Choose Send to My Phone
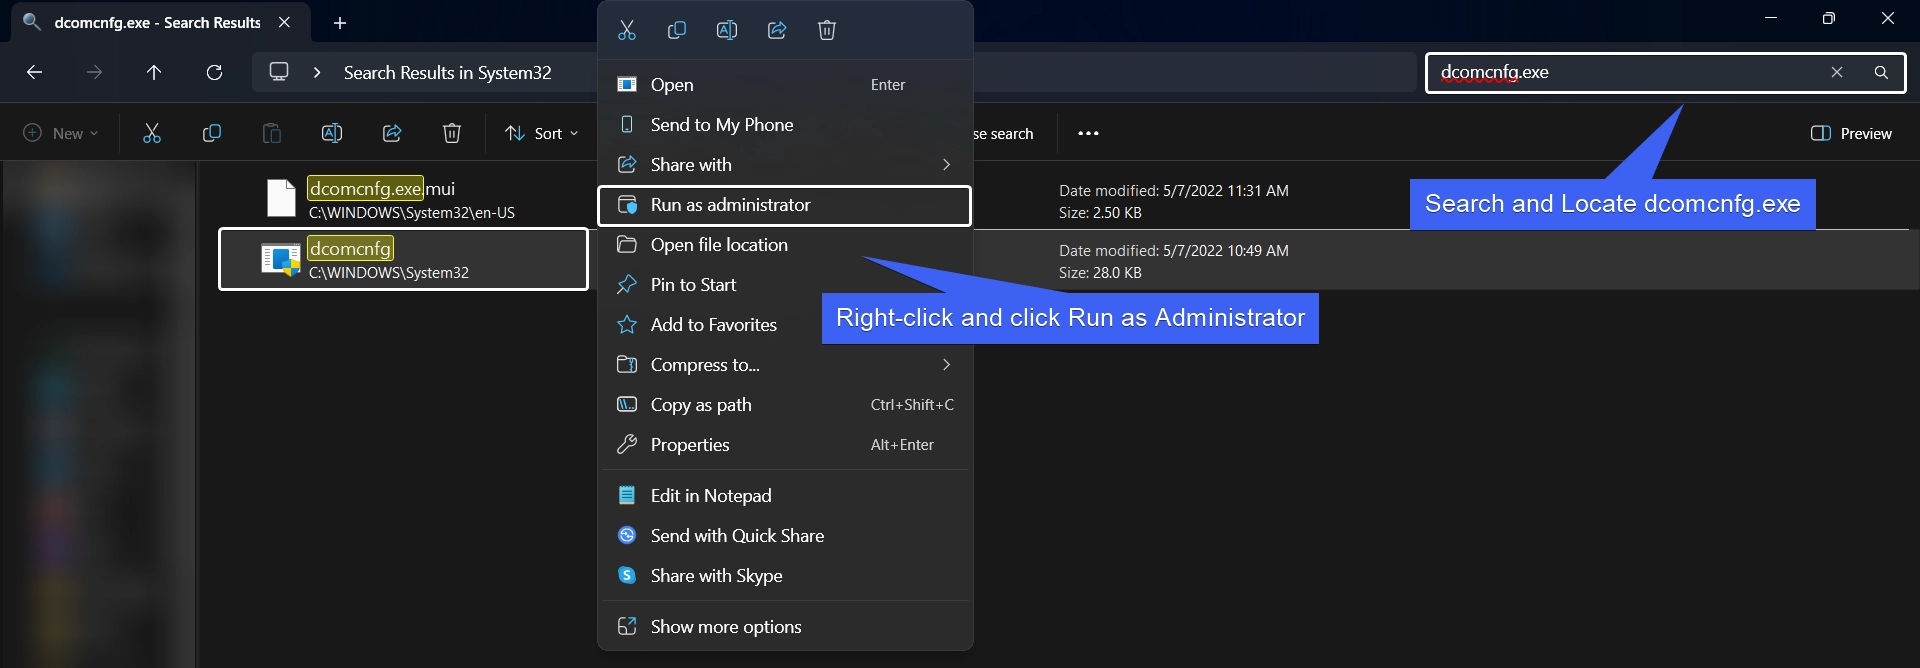1920x668 pixels. click(x=785, y=125)
